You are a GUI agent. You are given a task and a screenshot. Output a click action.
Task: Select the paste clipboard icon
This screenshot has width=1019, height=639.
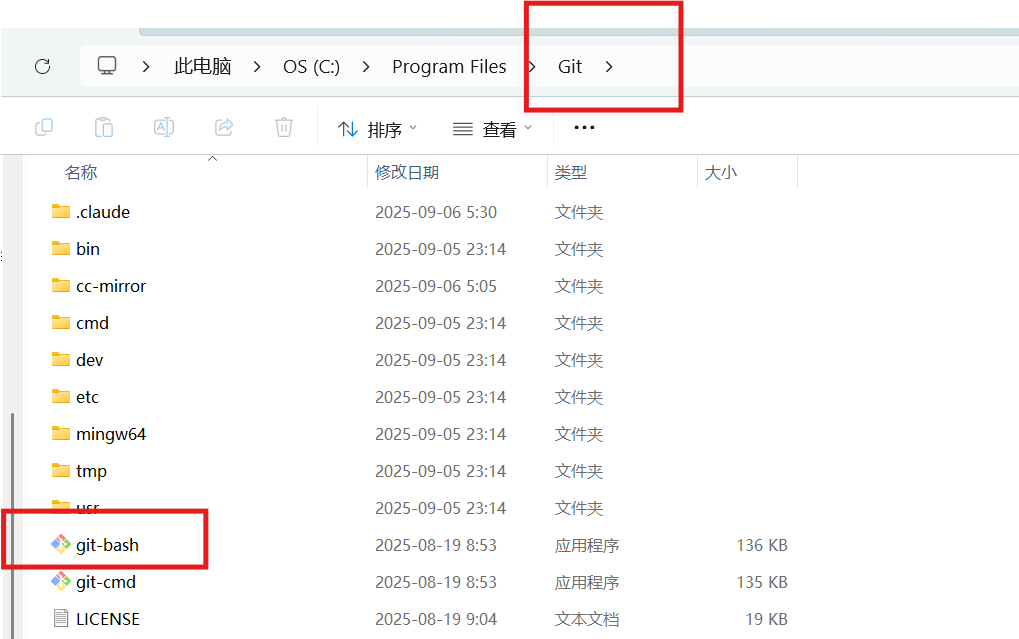104,127
